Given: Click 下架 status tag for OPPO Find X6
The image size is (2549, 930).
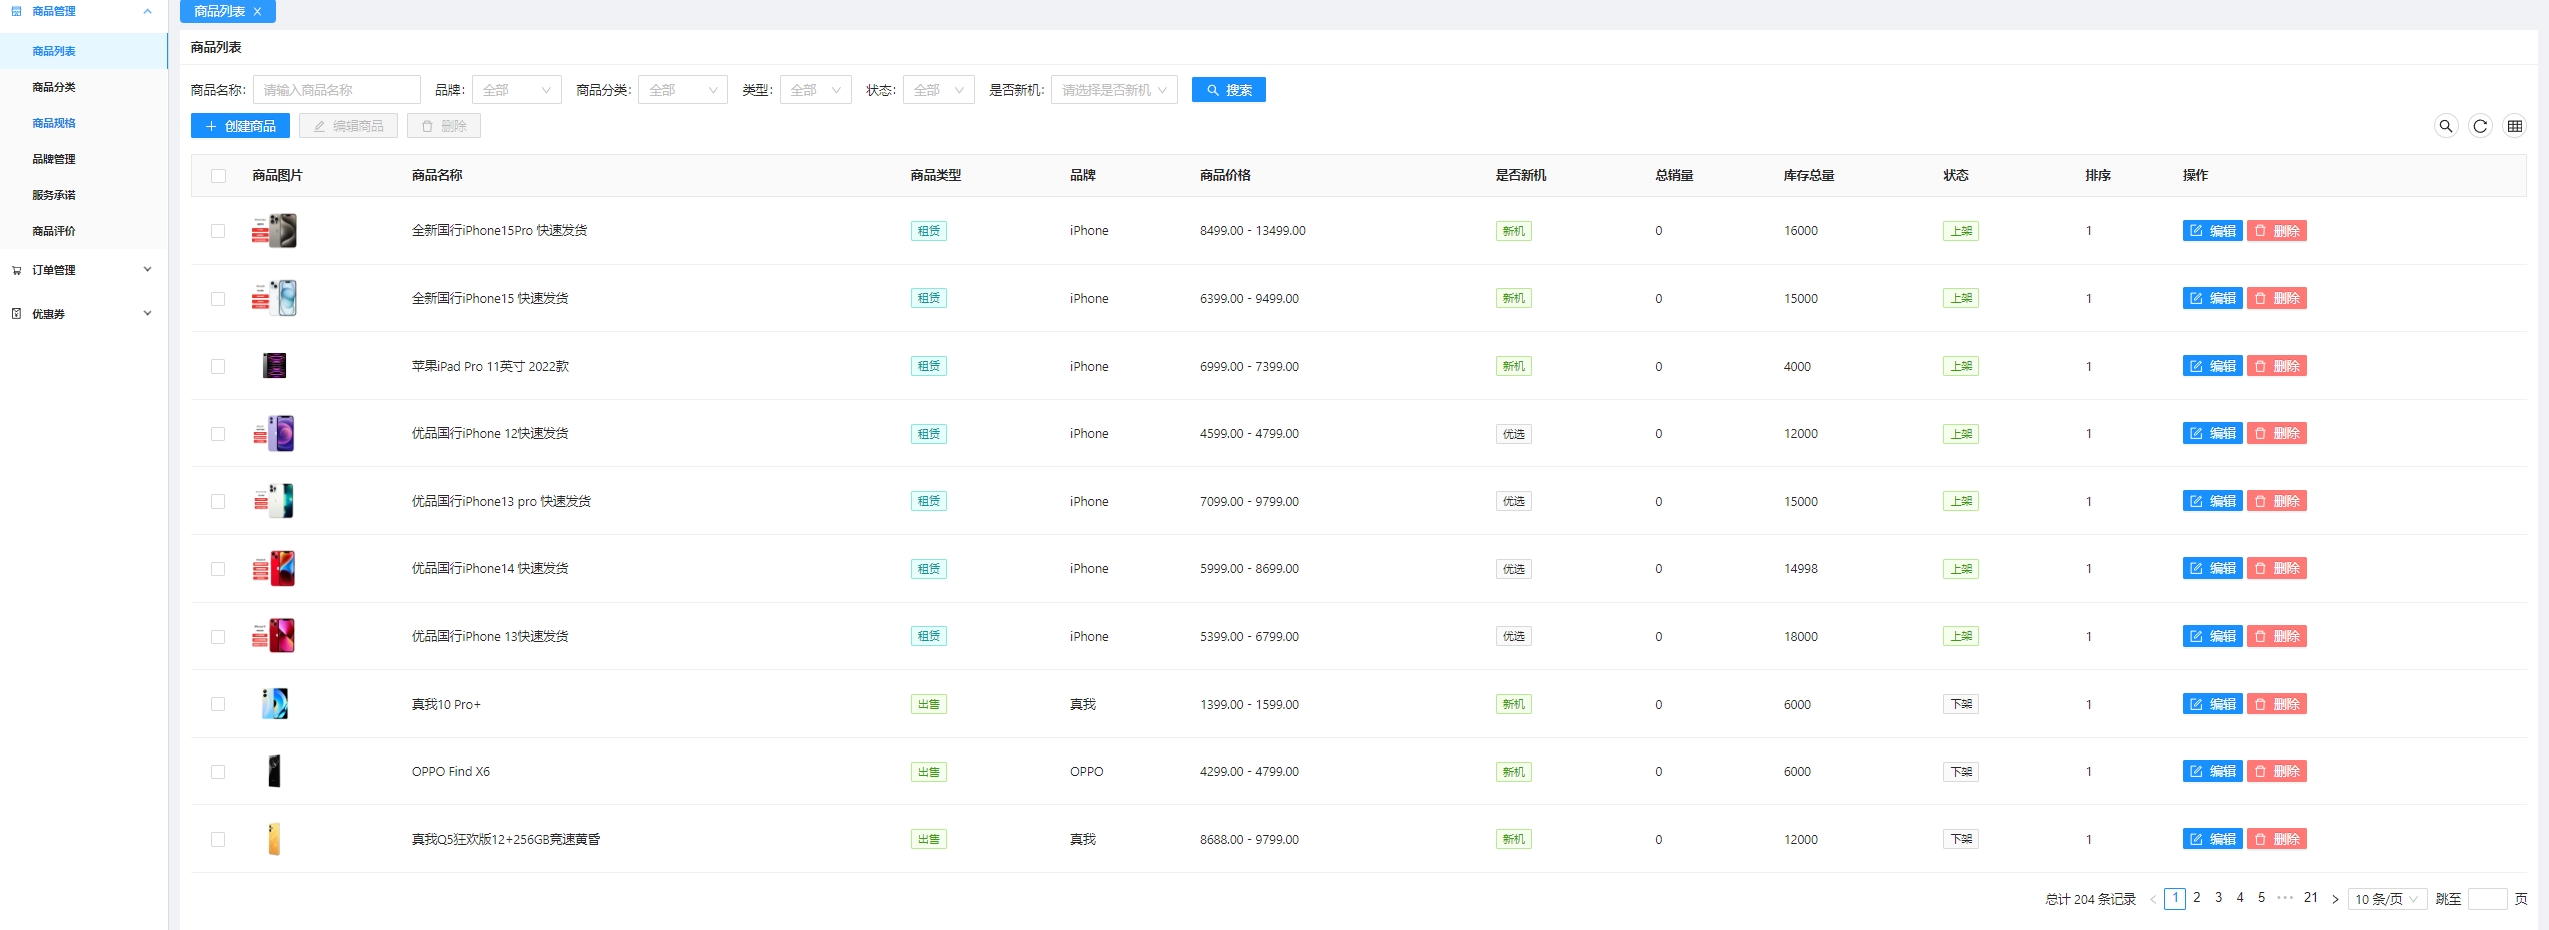Looking at the screenshot, I should 1961,772.
